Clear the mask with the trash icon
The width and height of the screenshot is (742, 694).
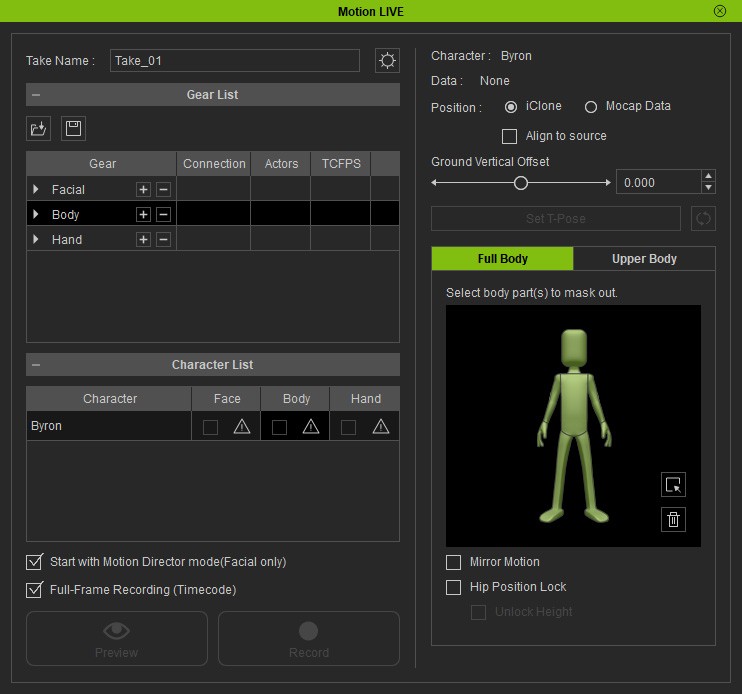coord(673,519)
